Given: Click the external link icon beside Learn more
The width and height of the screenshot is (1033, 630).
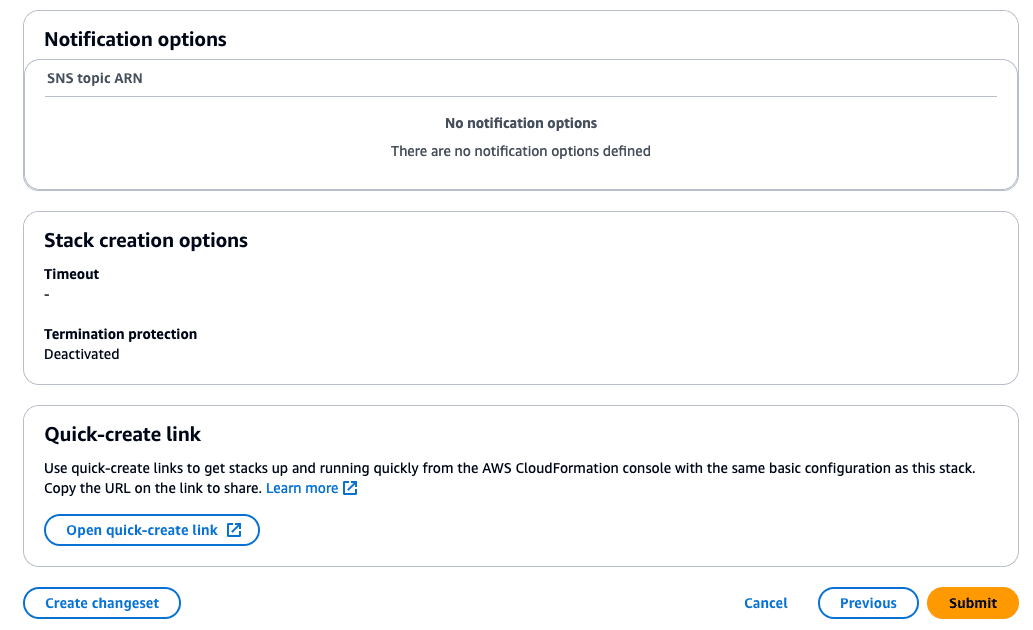Looking at the screenshot, I should [x=348, y=488].
